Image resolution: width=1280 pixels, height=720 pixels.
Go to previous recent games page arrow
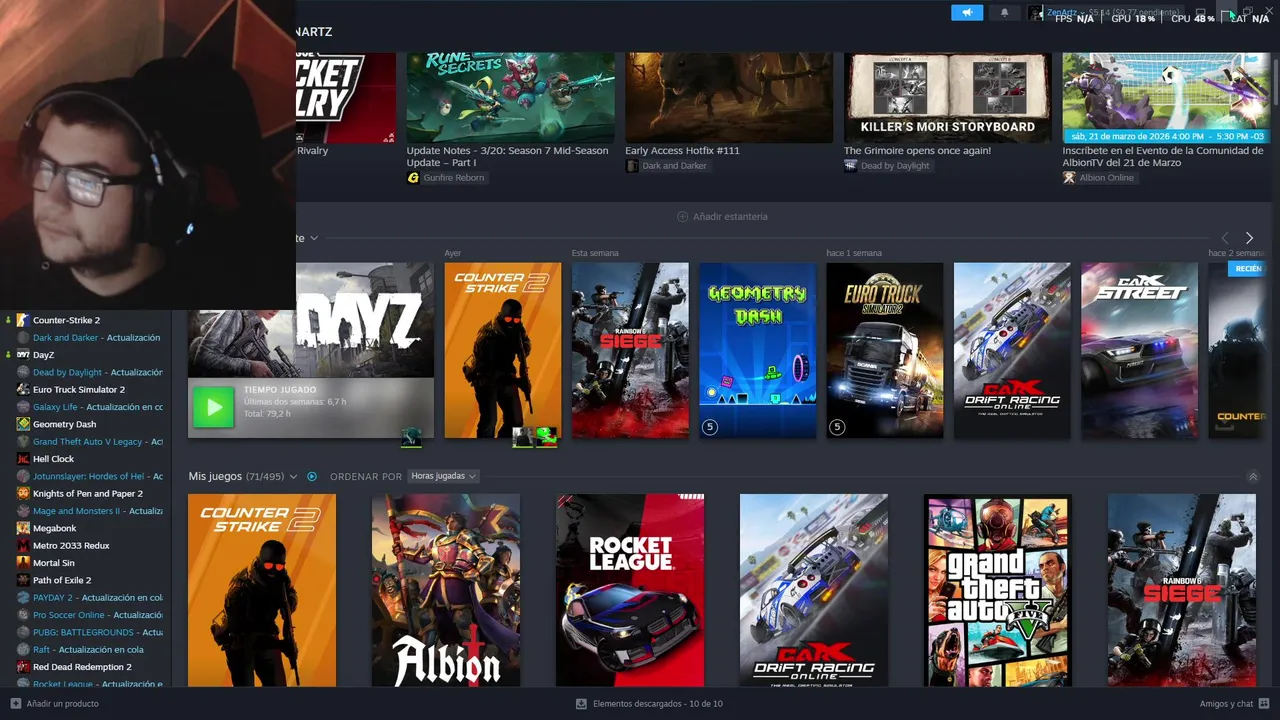(x=1225, y=238)
